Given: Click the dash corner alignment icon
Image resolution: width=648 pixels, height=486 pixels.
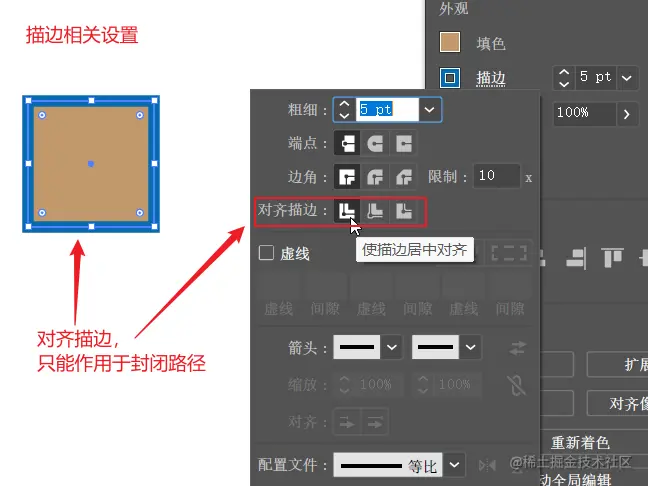Looking at the screenshot, I should (509, 253).
